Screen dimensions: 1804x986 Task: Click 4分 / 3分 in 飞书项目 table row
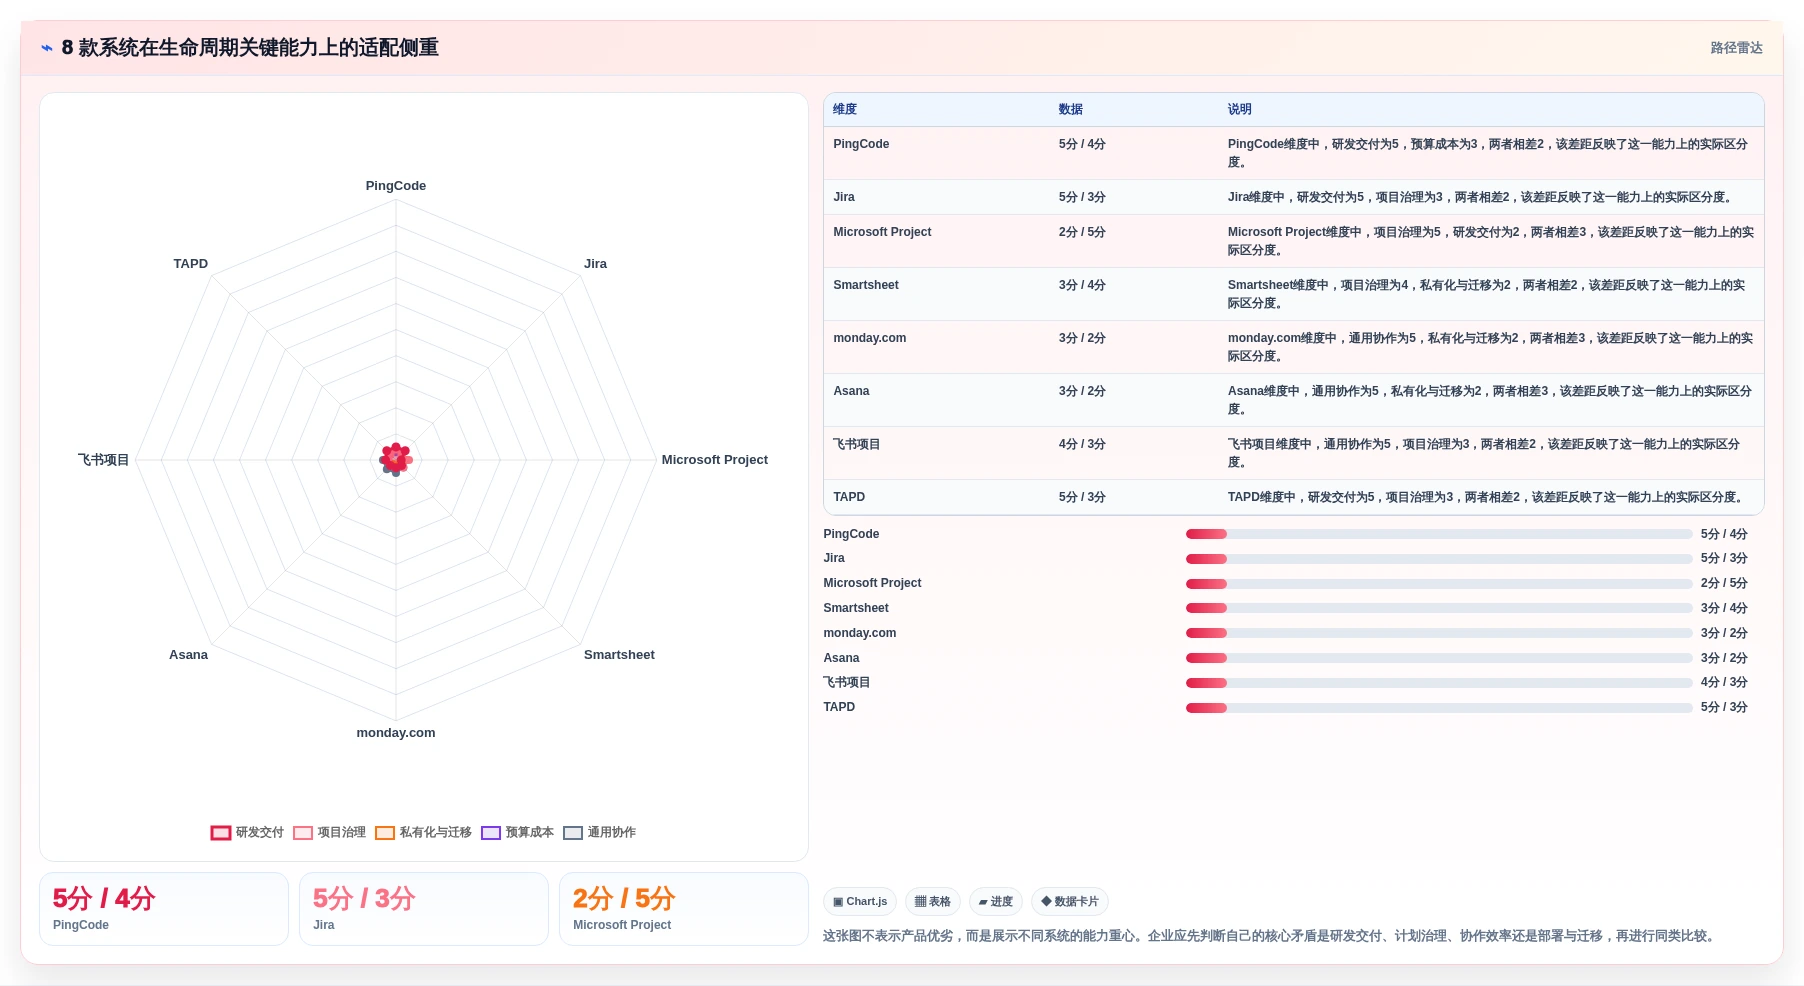[x=1082, y=444]
